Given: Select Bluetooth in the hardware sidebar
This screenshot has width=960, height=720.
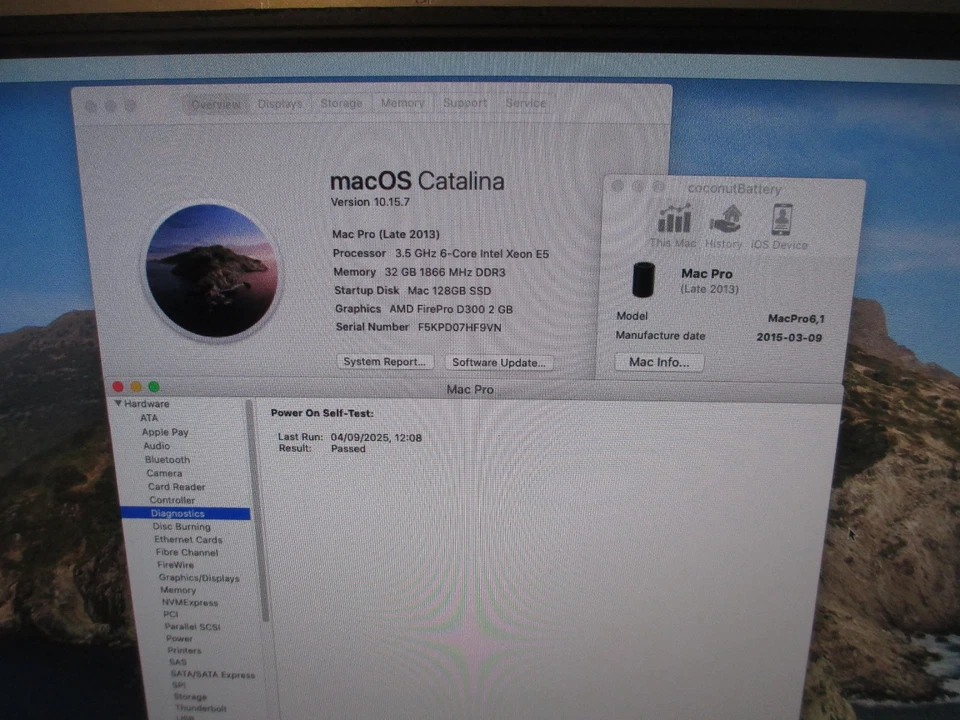Looking at the screenshot, I should [x=167, y=459].
